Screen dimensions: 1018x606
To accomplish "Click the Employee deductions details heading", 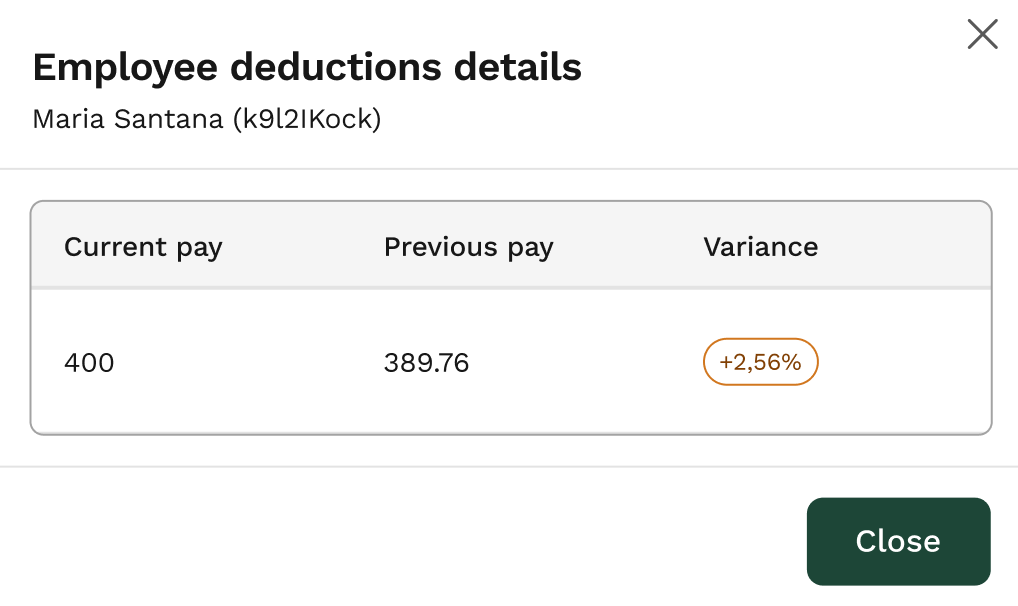I will pyautogui.click(x=307, y=68).
